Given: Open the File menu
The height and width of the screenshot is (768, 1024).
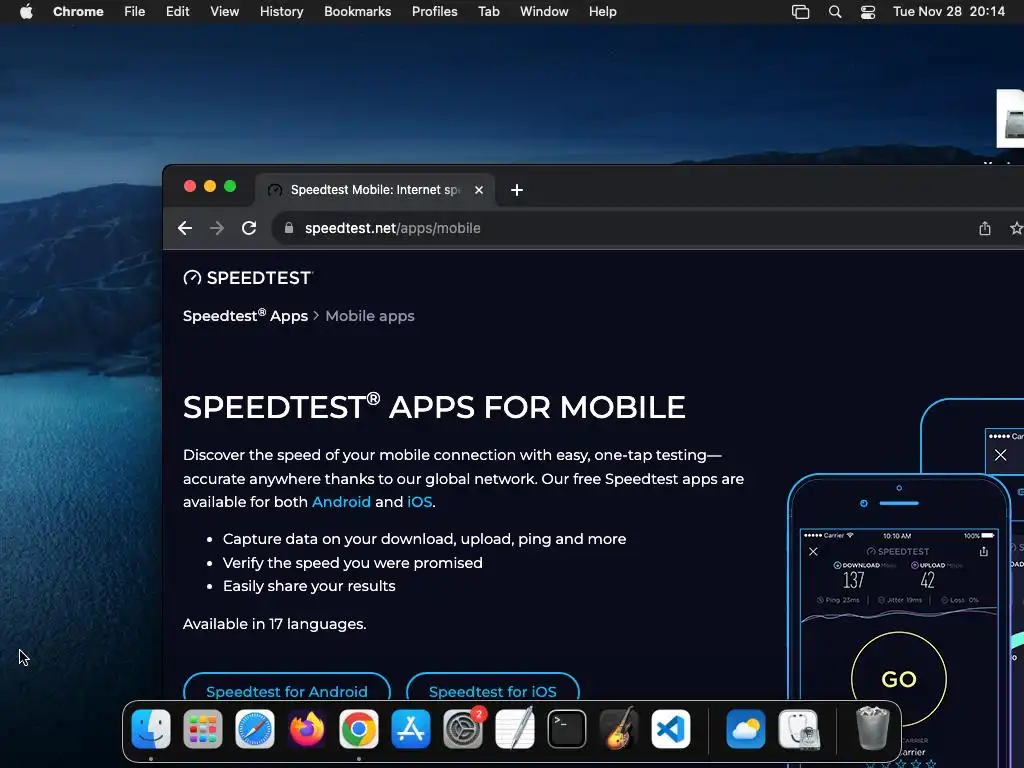Looking at the screenshot, I should pyautogui.click(x=135, y=12).
